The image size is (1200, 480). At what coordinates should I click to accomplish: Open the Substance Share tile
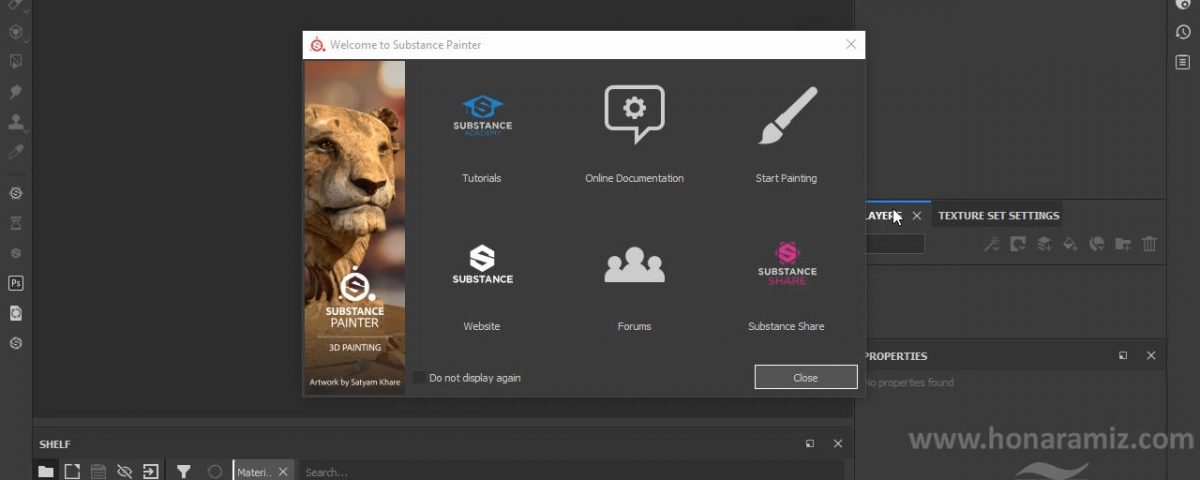(787, 286)
